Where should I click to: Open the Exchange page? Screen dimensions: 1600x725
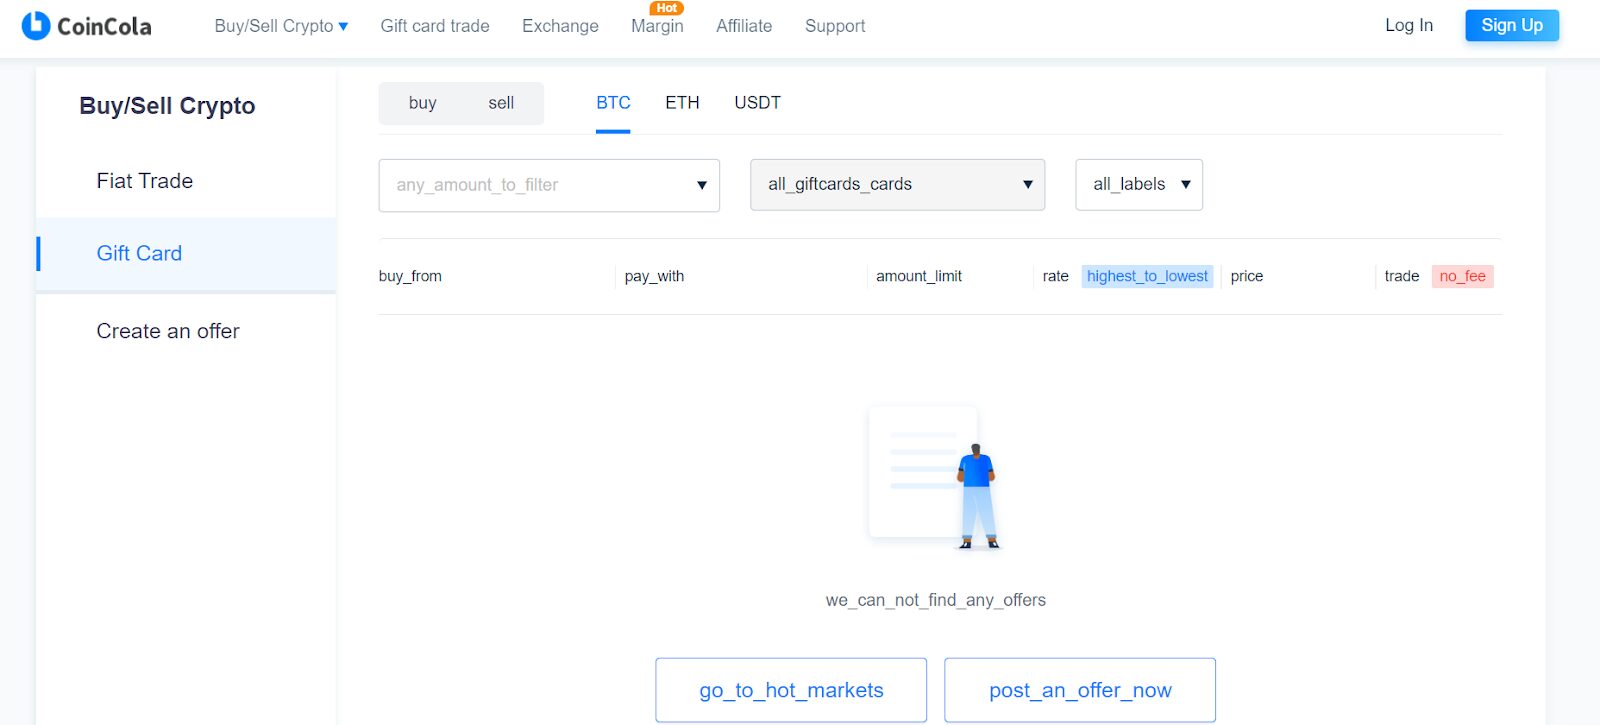click(x=560, y=26)
